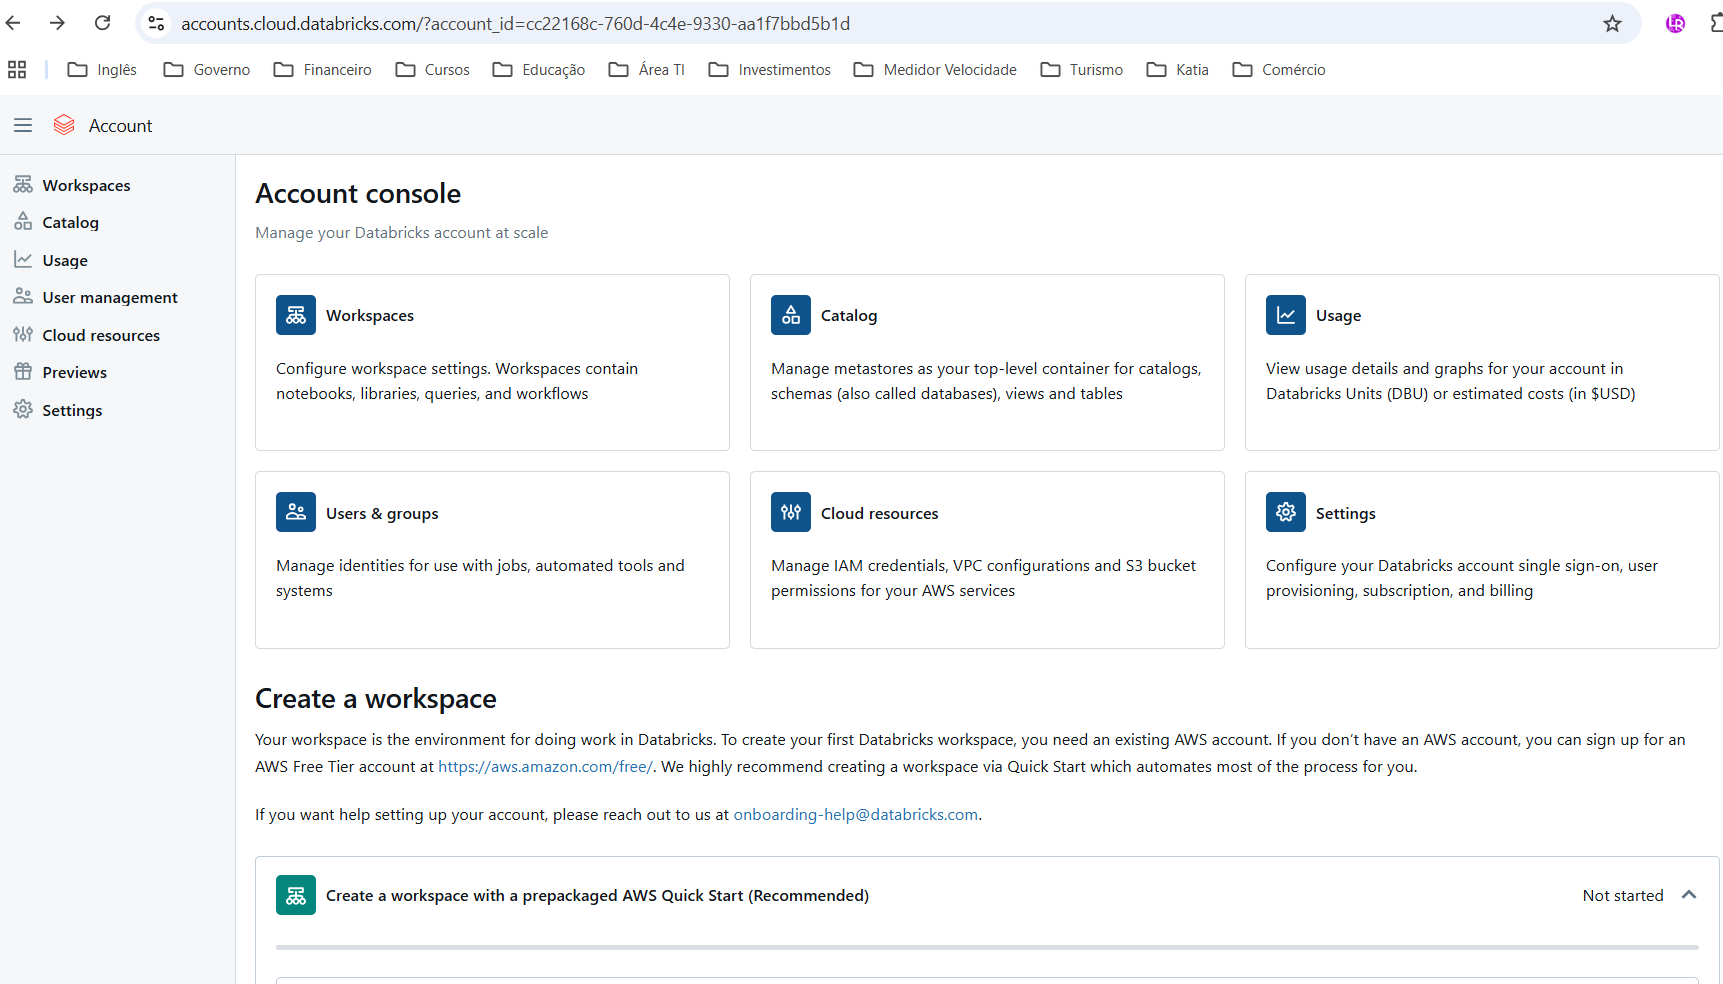Open the Comércio bookmarks folder
Screen dimensions: 1723x984
coord(1279,69)
